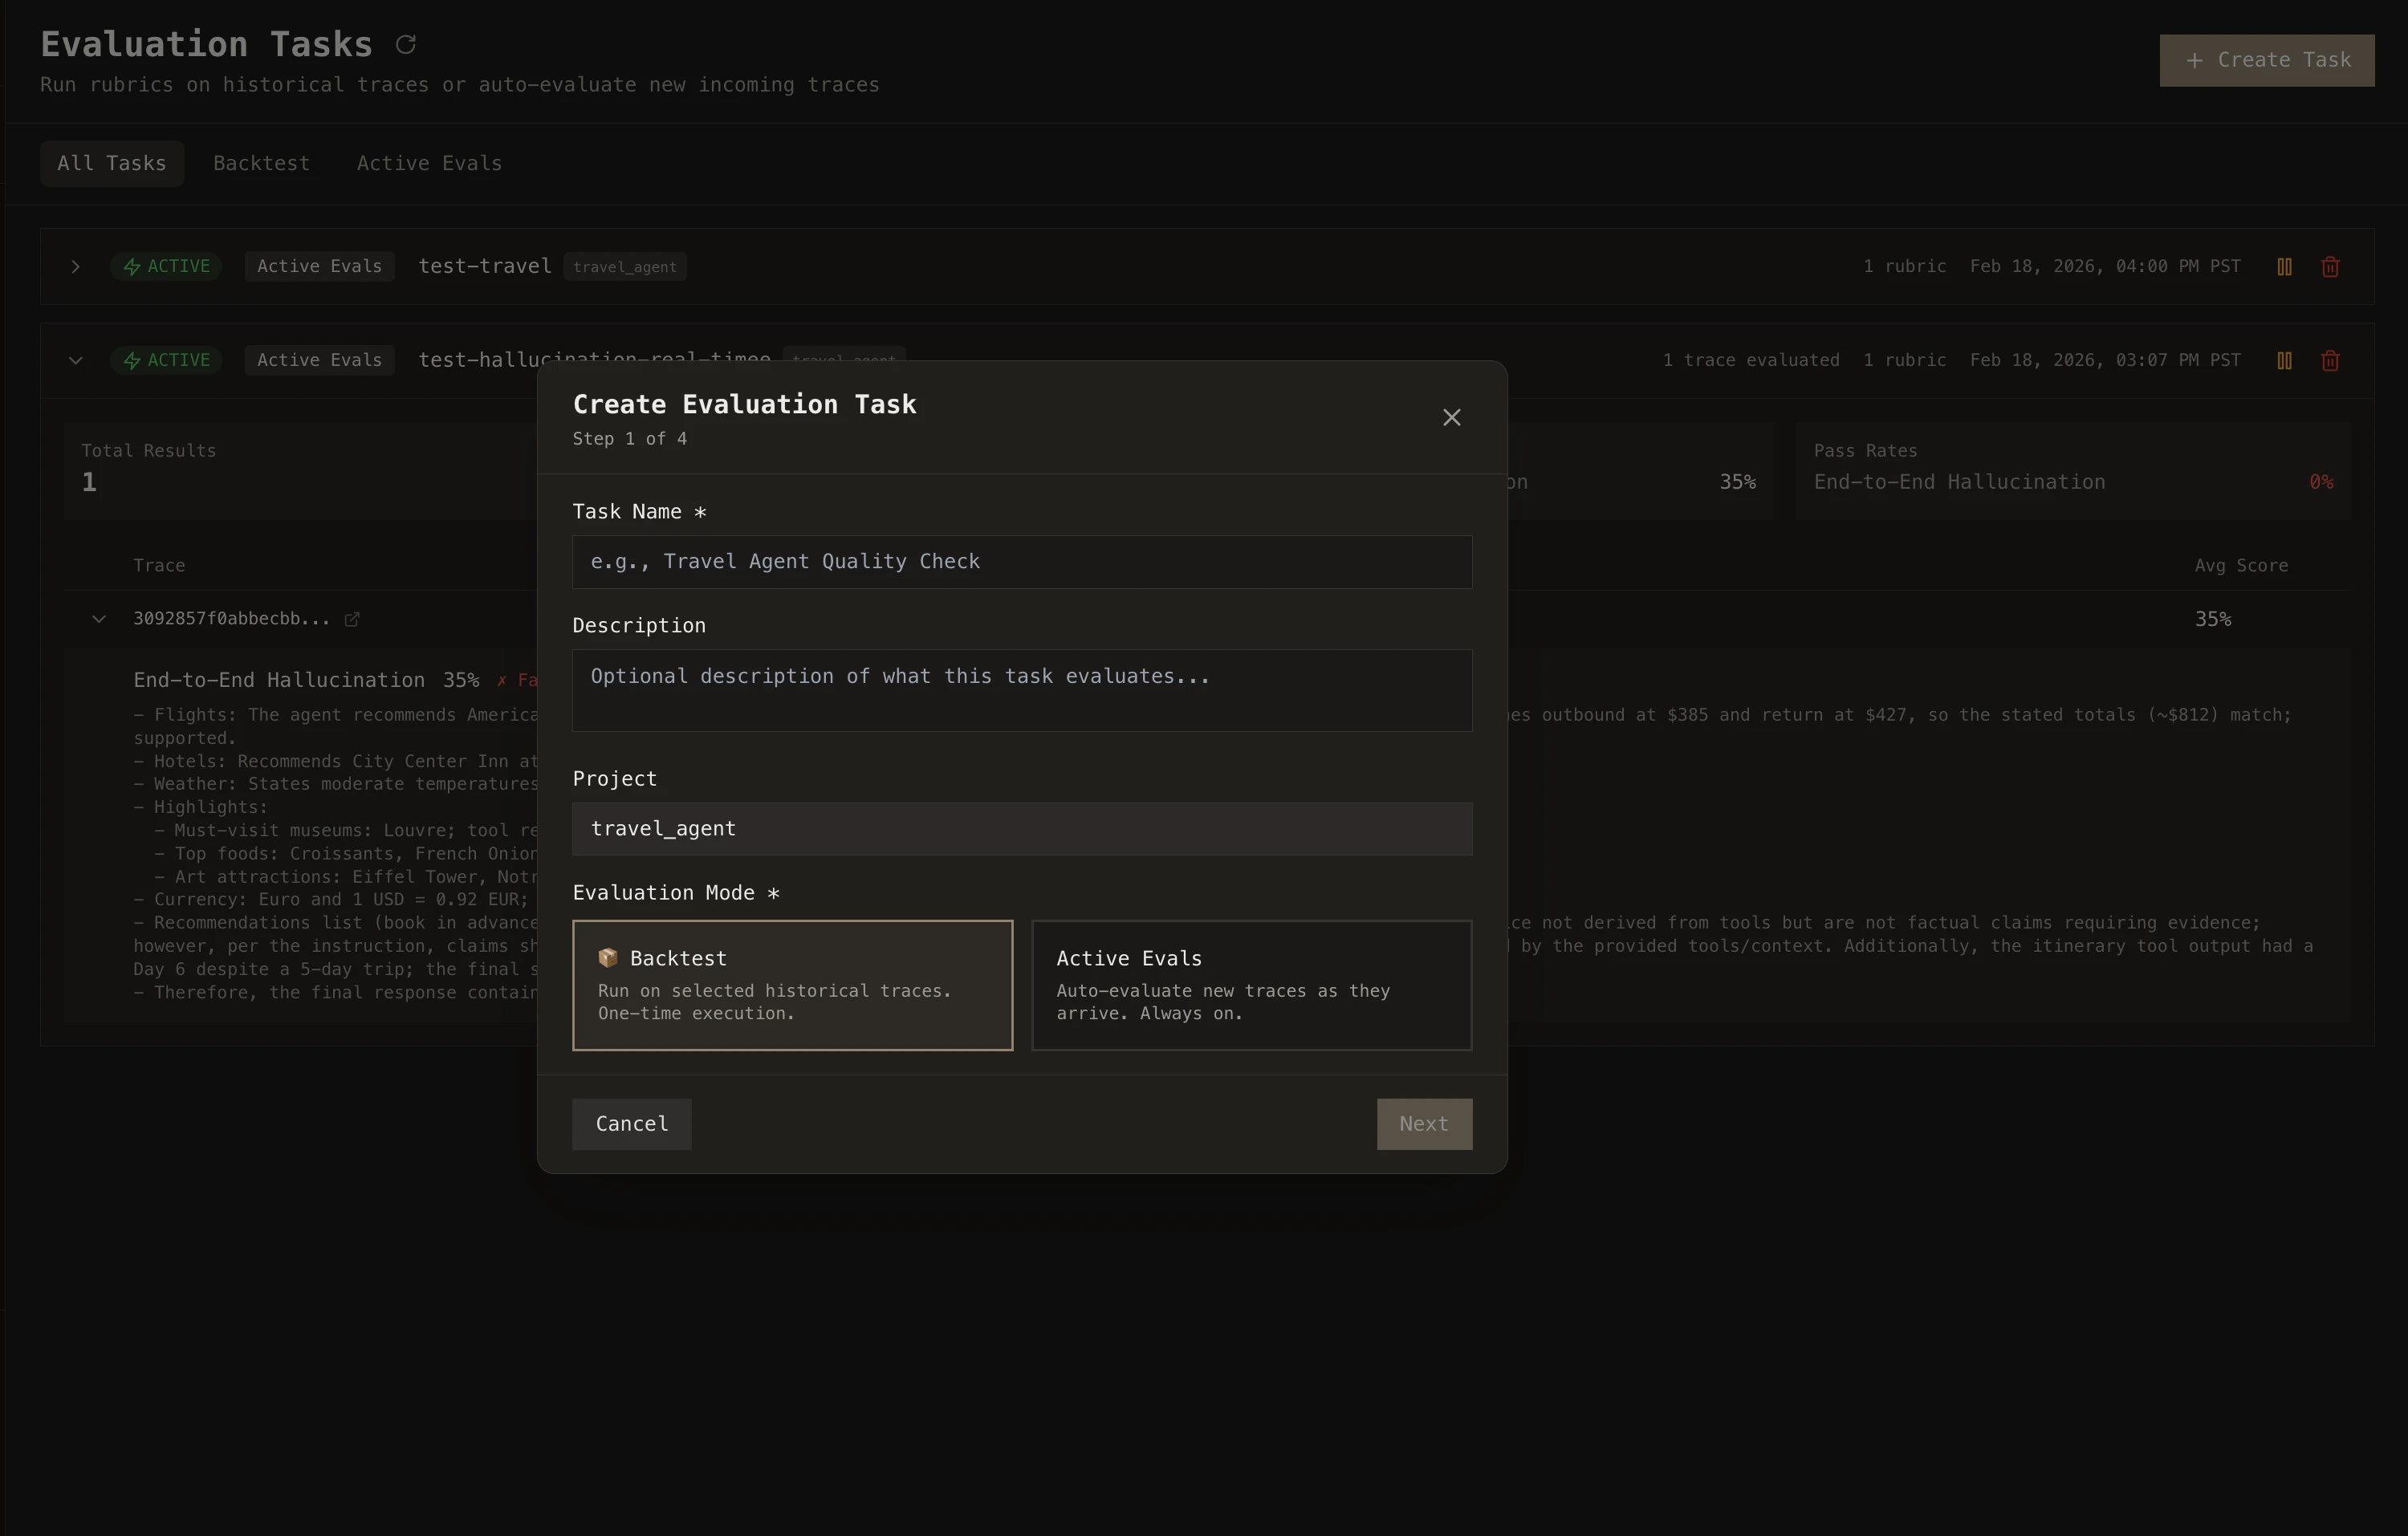The image size is (2408, 1536).
Task: Click the 0% pass rate value
Action: [2320, 482]
